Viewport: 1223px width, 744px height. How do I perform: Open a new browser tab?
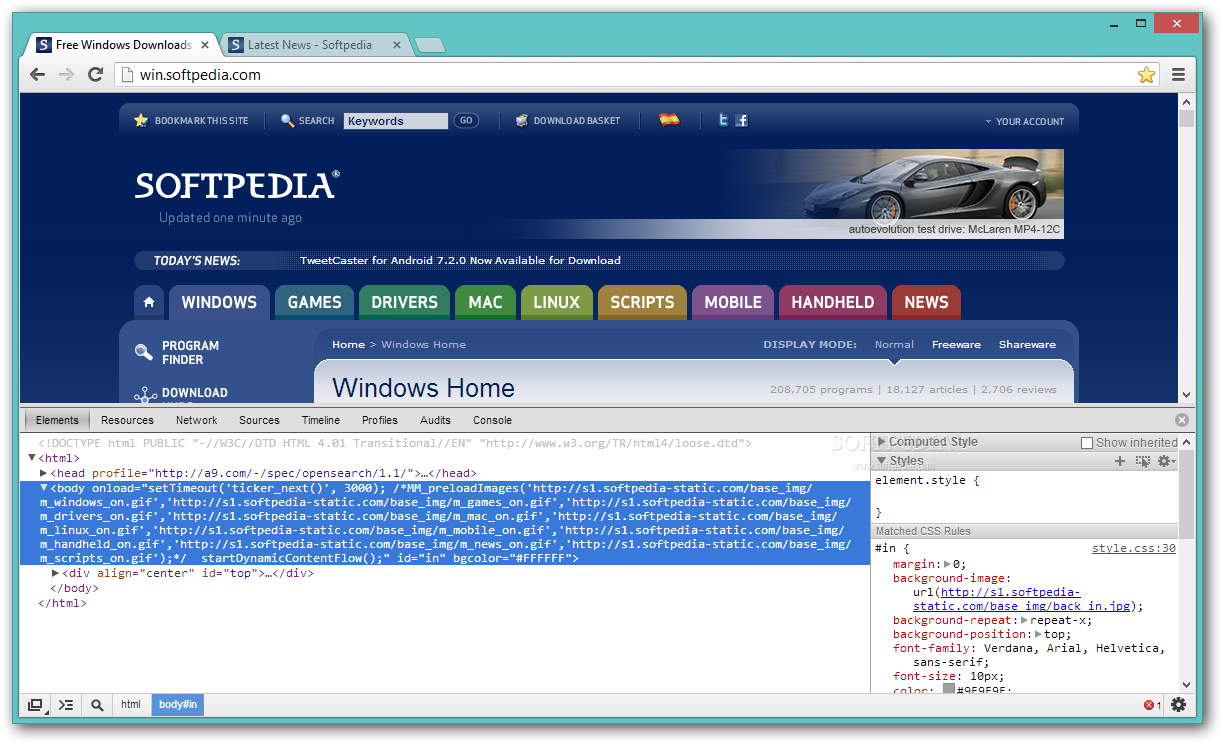[x=429, y=45]
